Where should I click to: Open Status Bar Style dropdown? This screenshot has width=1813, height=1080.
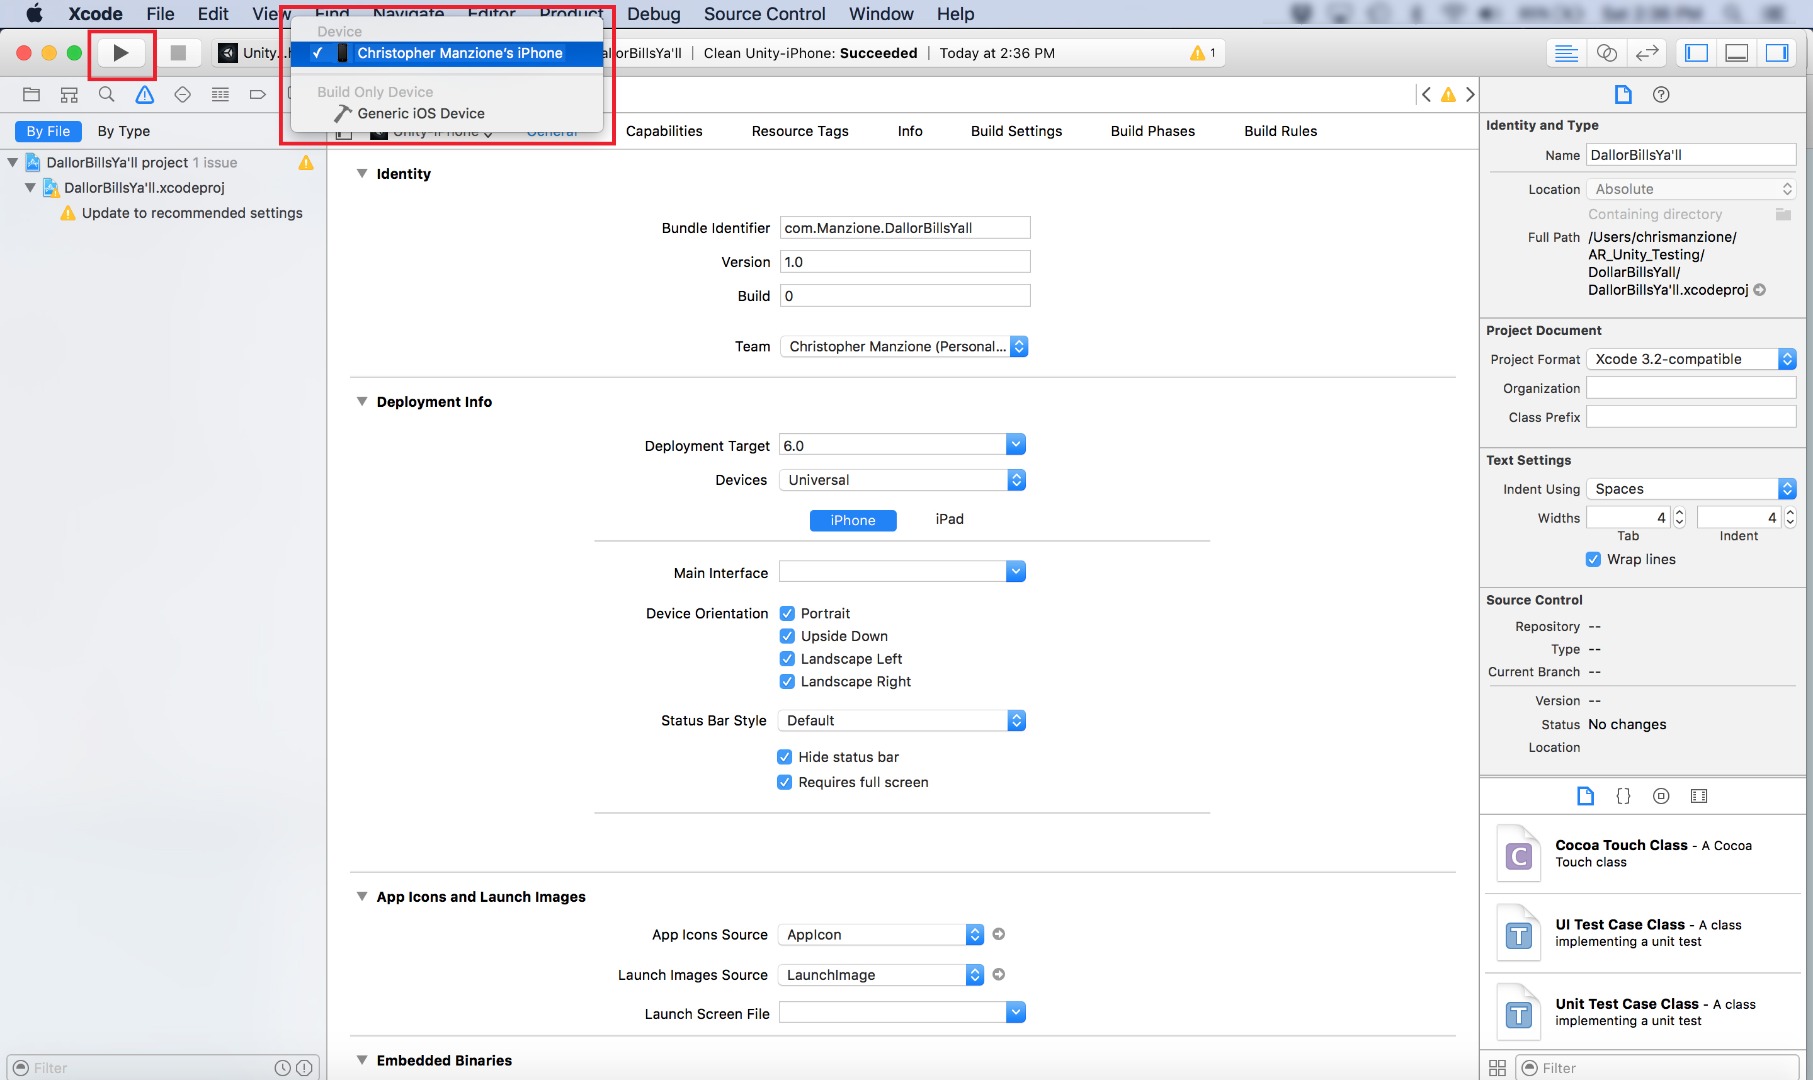click(903, 720)
